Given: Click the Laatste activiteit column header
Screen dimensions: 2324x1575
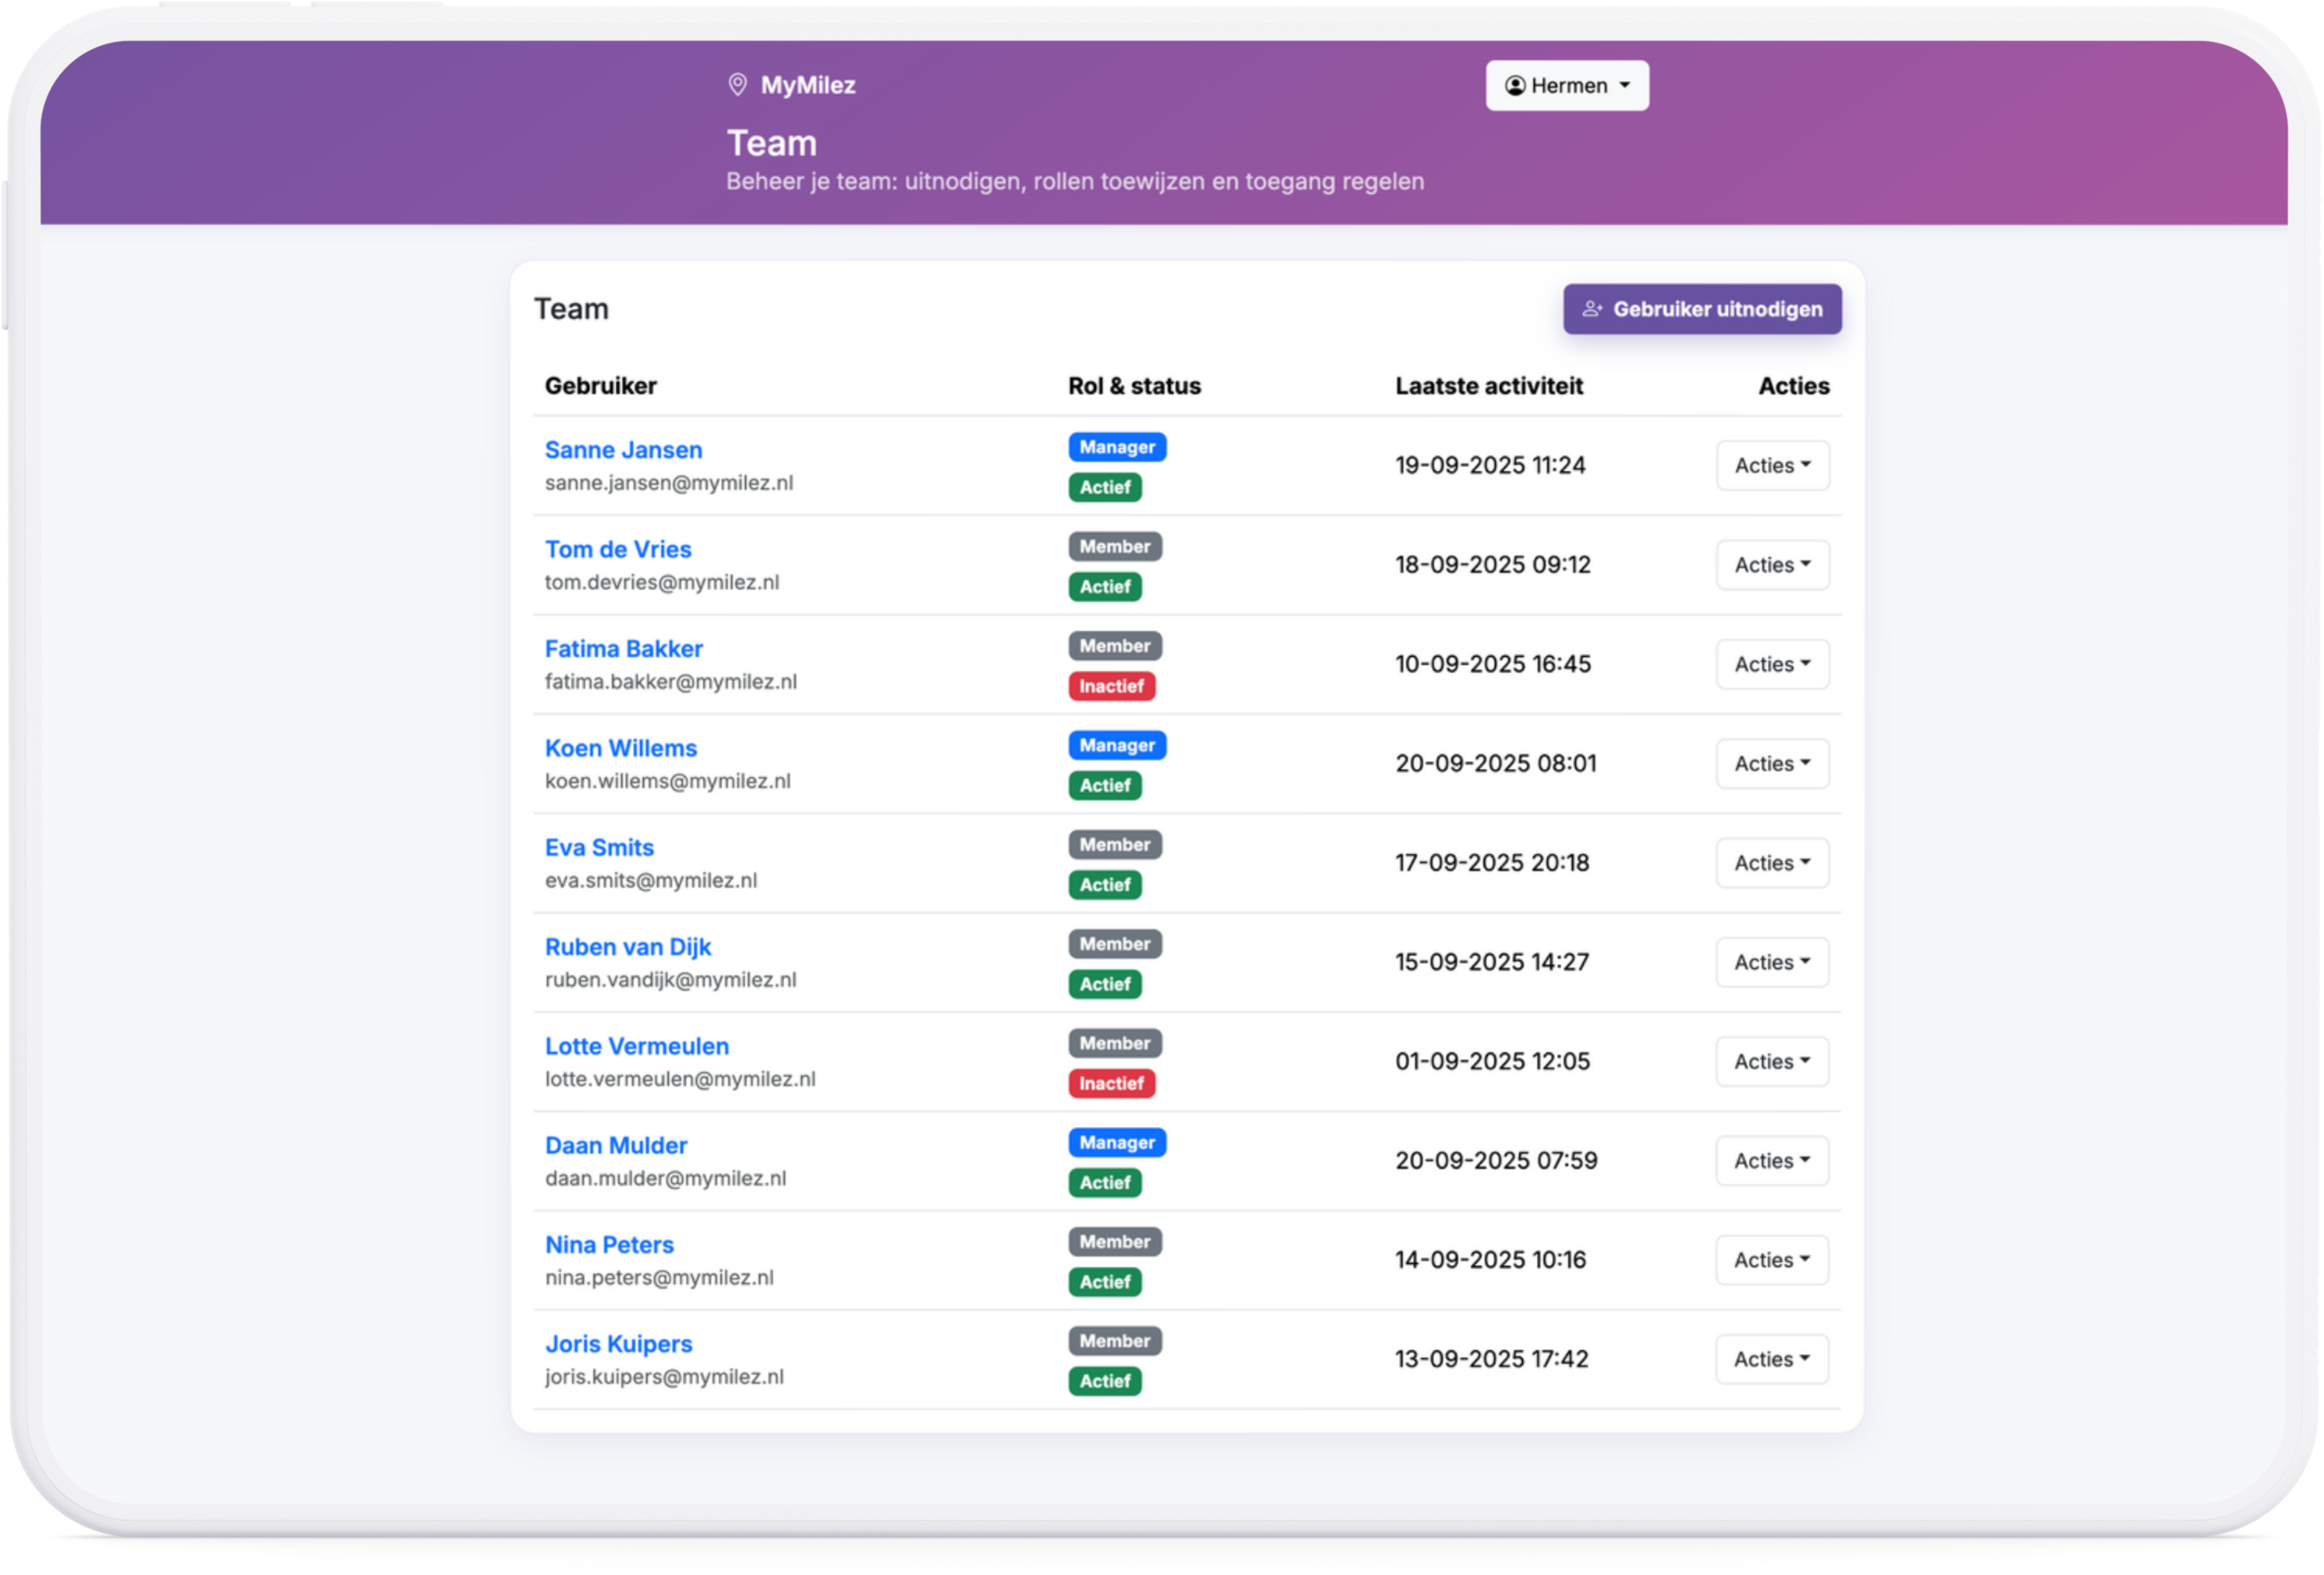Looking at the screenshot, I should 1488,386.
